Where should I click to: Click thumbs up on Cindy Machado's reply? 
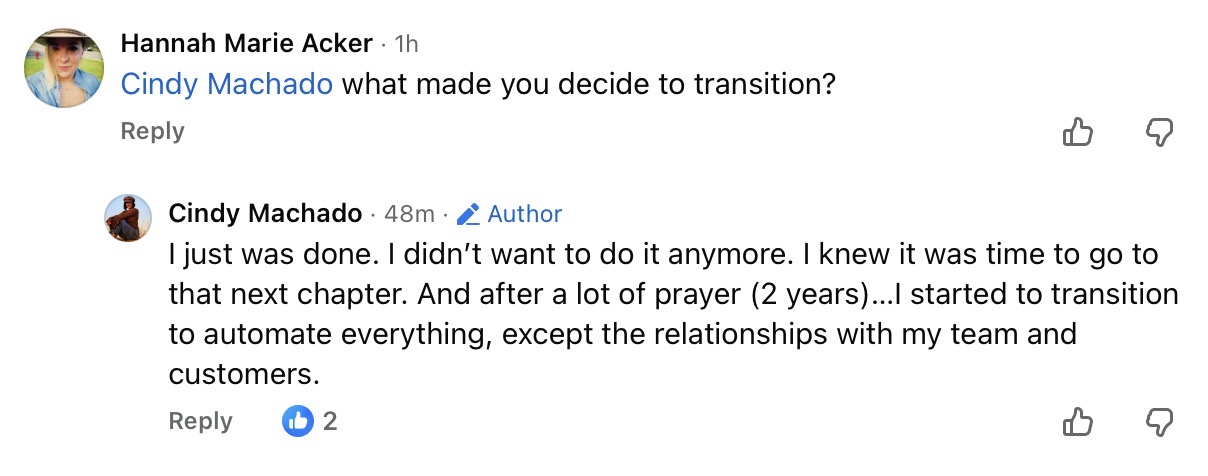[x=1078, y=421]
